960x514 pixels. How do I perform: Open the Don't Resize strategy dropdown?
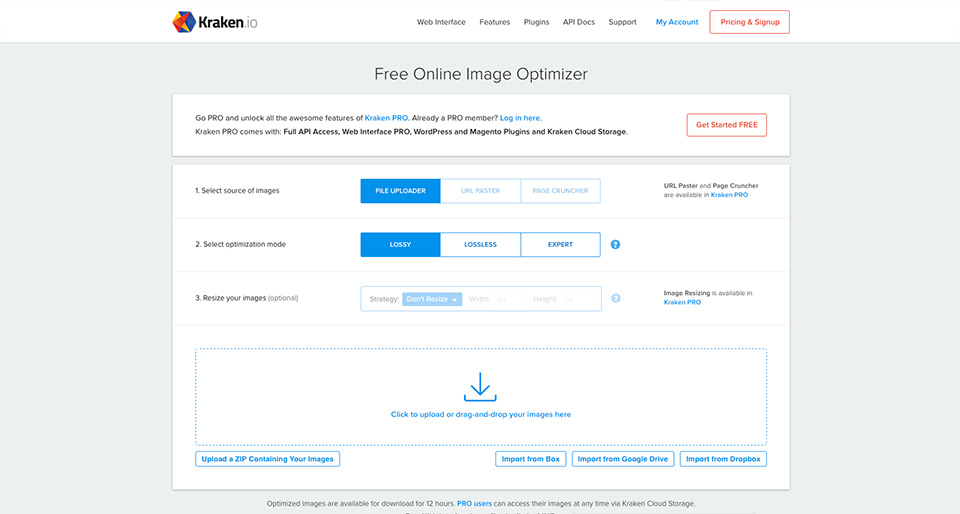pyautogui.click(x=432, y=299)
